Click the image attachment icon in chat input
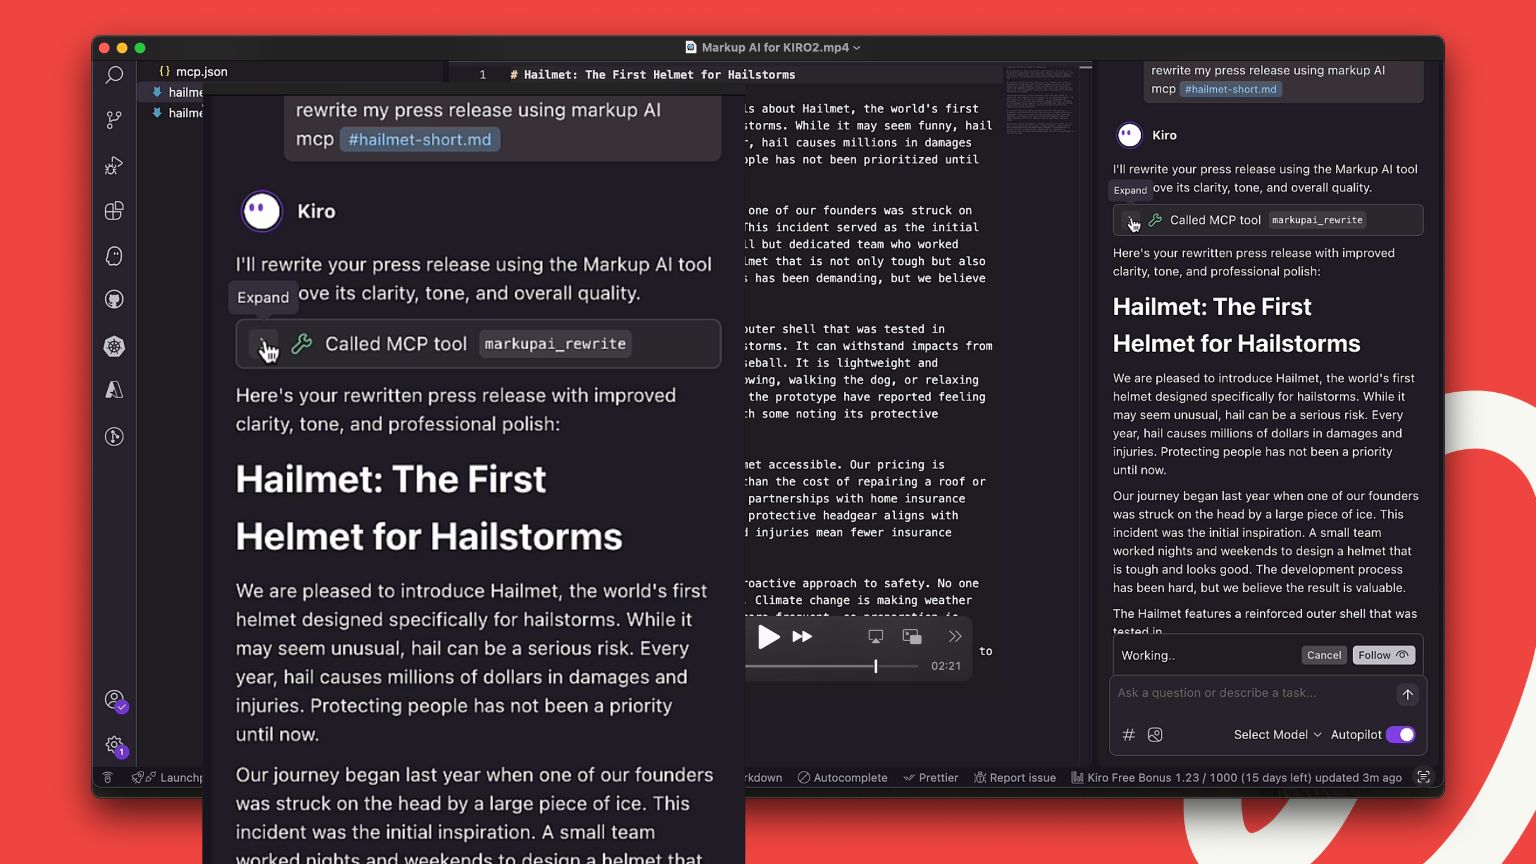The width and height of the screenshot is (1536, 864). coord(1155,734)
